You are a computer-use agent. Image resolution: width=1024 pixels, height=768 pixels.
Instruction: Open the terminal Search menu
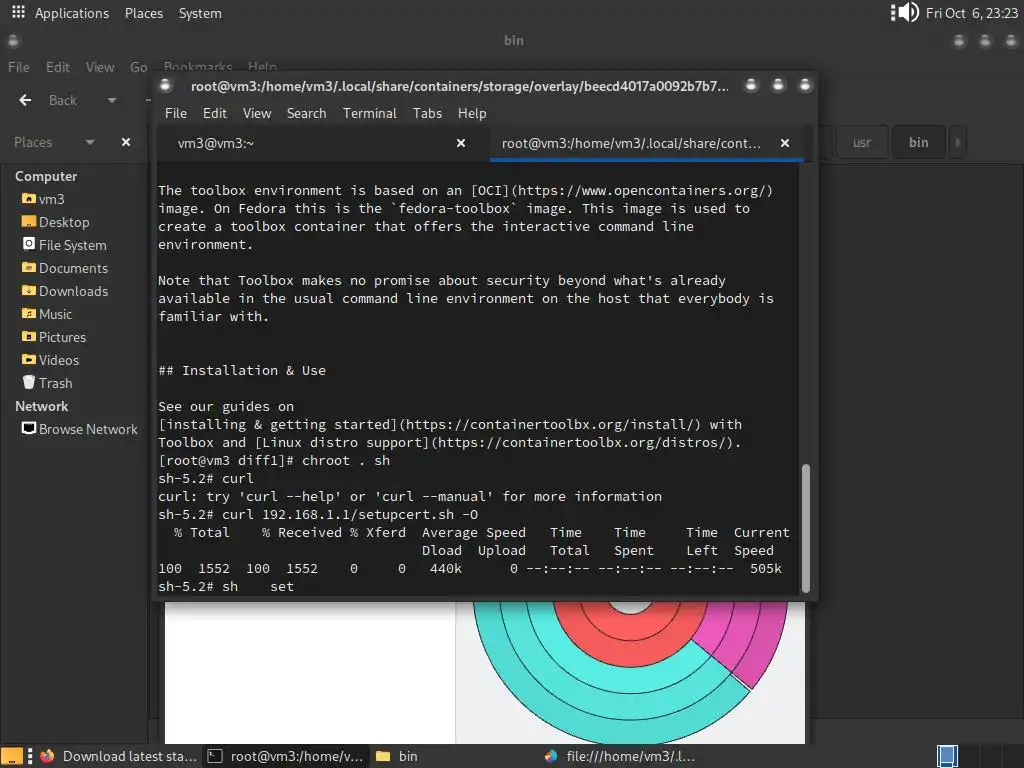(x=306, y=113)
